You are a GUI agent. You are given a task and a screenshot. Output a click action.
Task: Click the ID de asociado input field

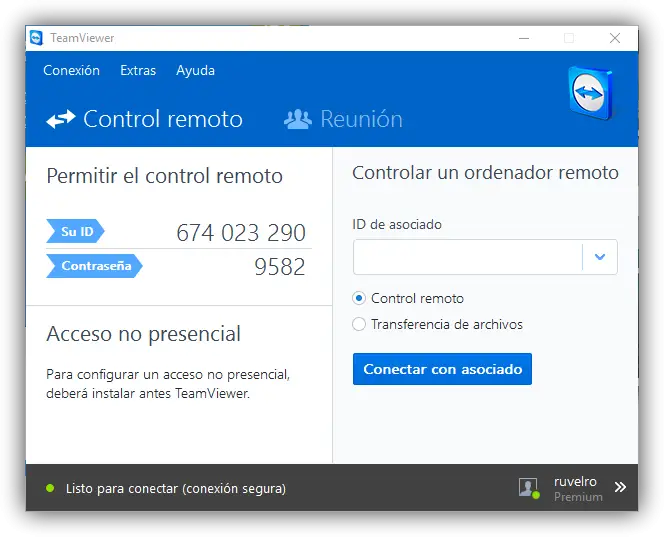468,257
